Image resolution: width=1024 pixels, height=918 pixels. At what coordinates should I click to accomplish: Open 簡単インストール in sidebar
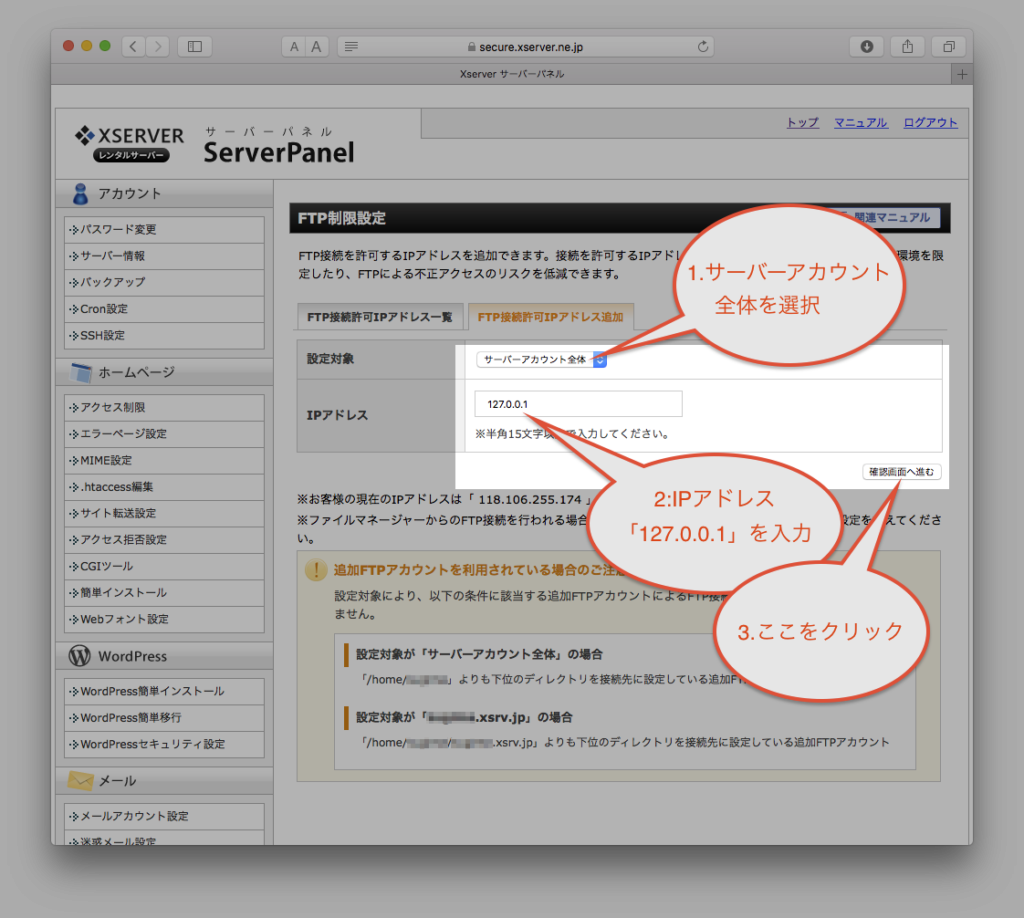(165, 593)
